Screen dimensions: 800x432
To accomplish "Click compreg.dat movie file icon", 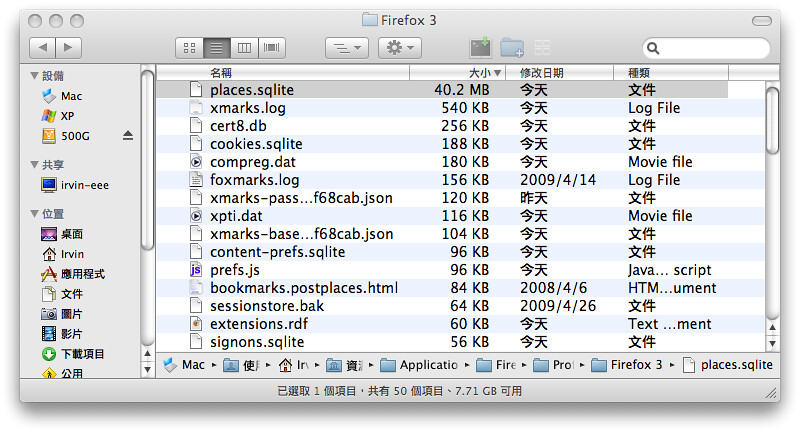I will pyautogui.click(x=196, y=162).
